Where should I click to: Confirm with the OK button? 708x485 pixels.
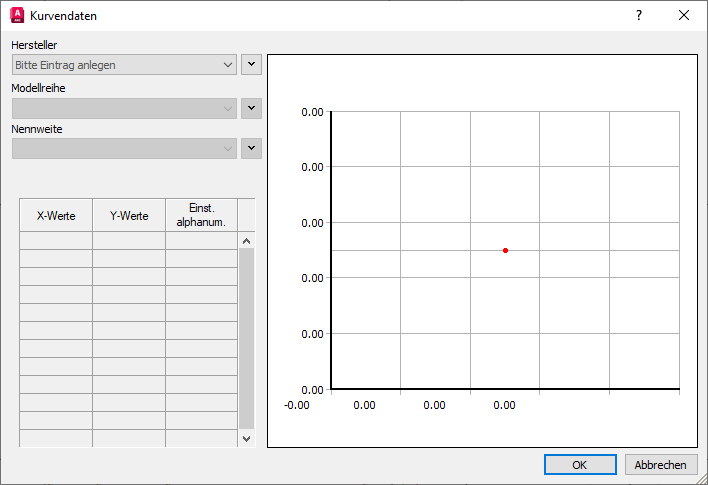click(x=580, y=465)
